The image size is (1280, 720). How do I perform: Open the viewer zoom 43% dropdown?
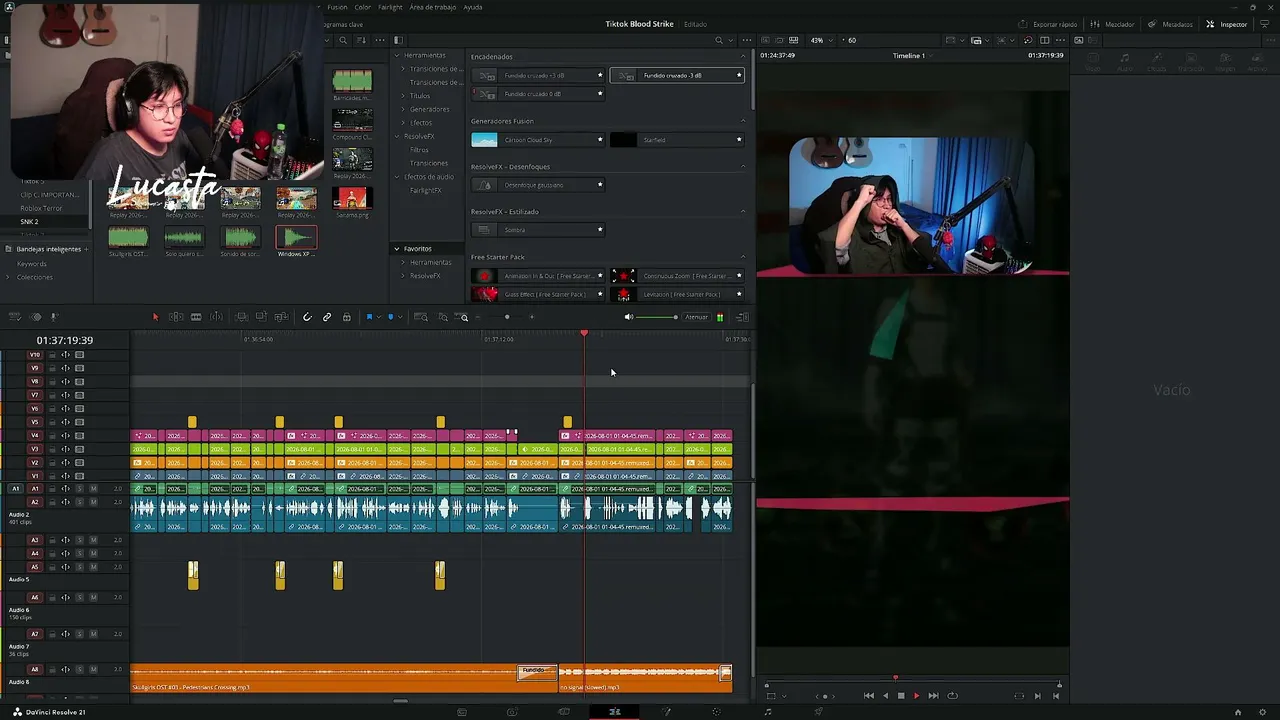pyautogui.click(x=822, y=40)
